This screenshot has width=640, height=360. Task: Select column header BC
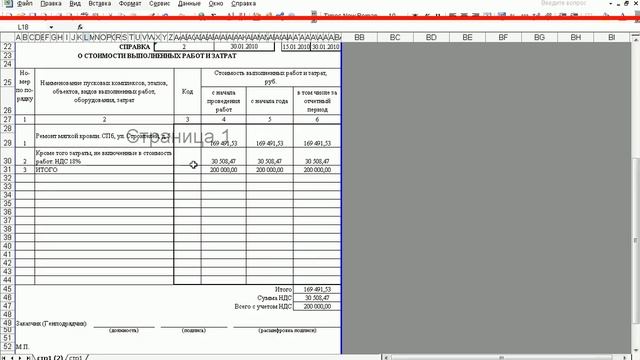click(x=395, y=37)
